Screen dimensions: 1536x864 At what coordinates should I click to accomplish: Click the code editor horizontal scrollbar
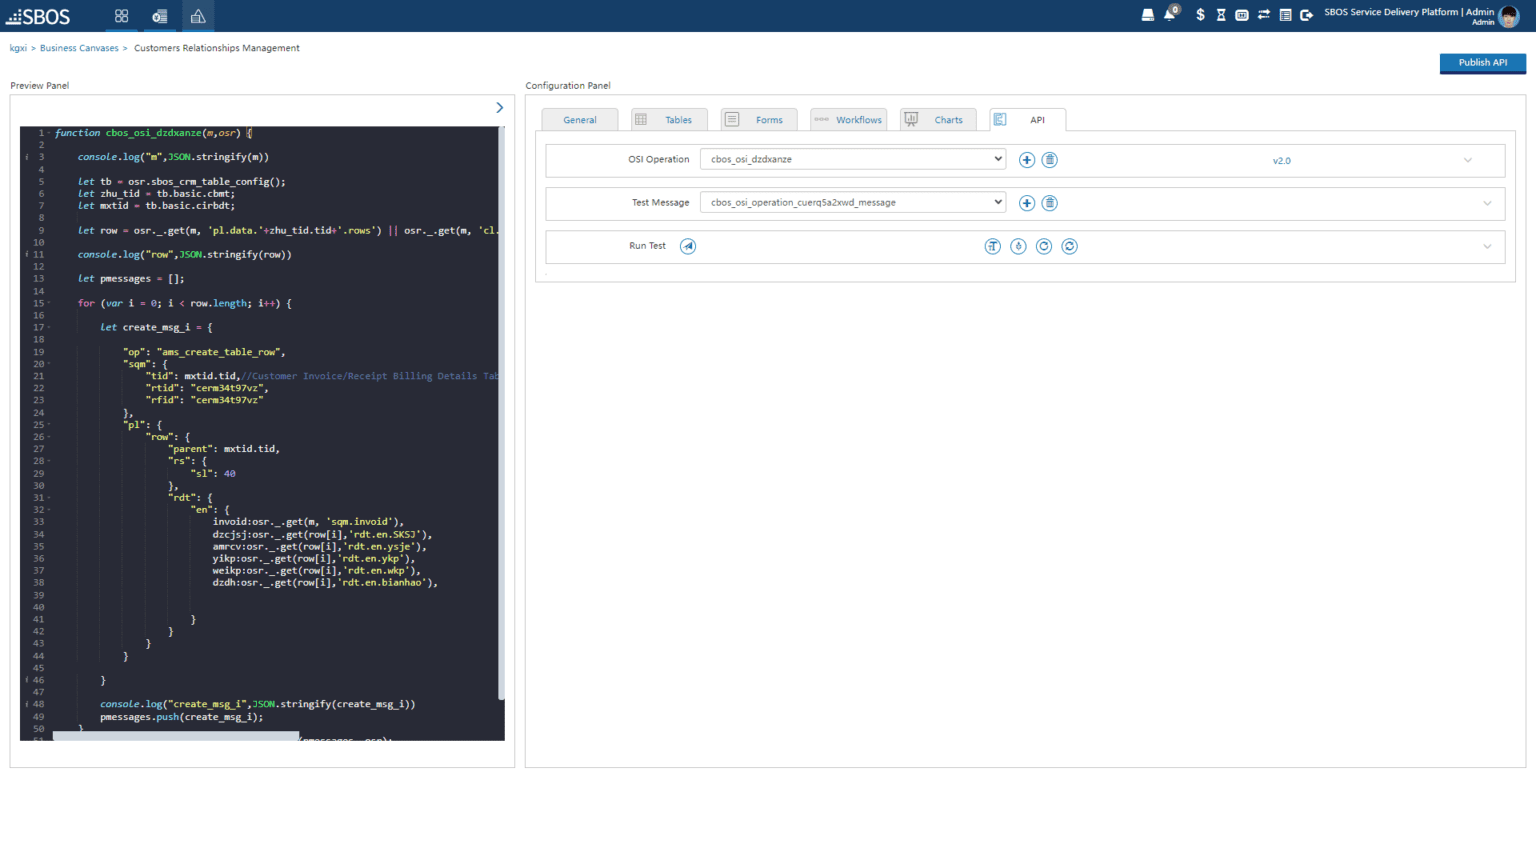(x=176, y=736)
